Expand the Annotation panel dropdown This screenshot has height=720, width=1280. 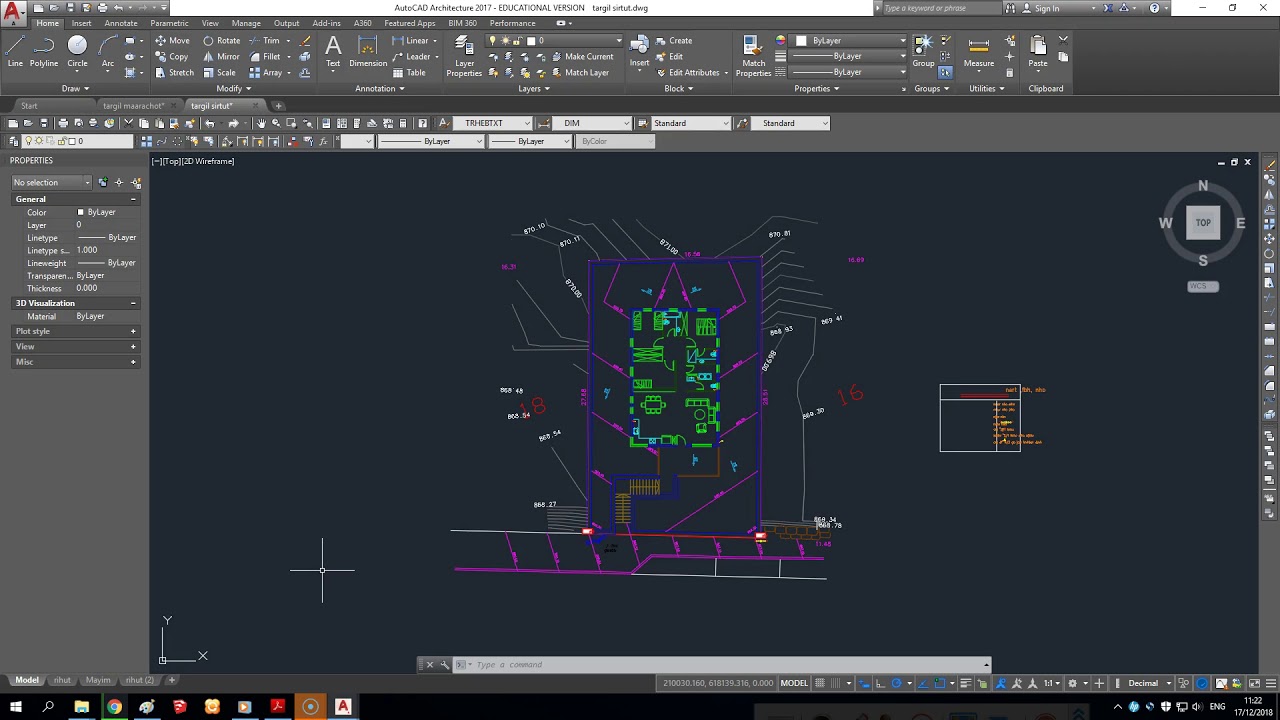[x=380, y=89]
